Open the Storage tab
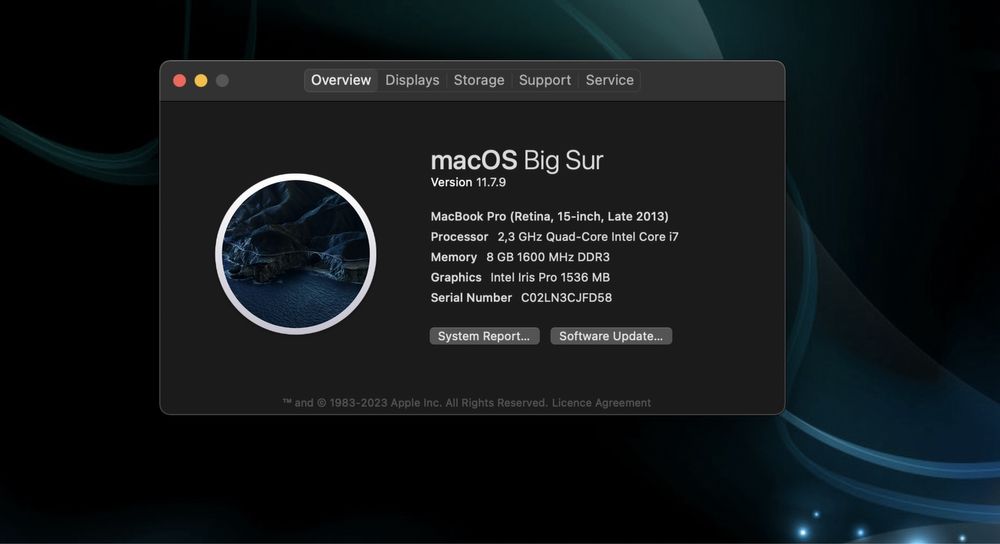Image resolution: width=1000 pixels, height=544 pixels. [479, 80]
